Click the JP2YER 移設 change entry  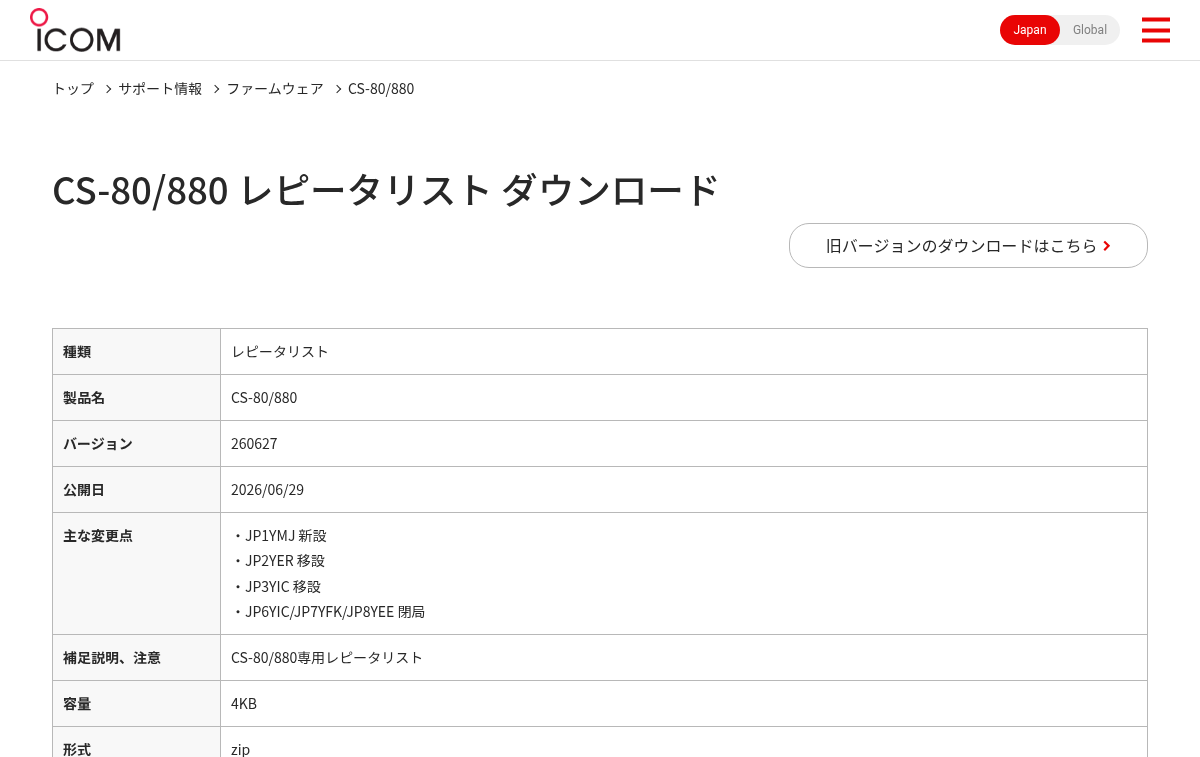278,561
